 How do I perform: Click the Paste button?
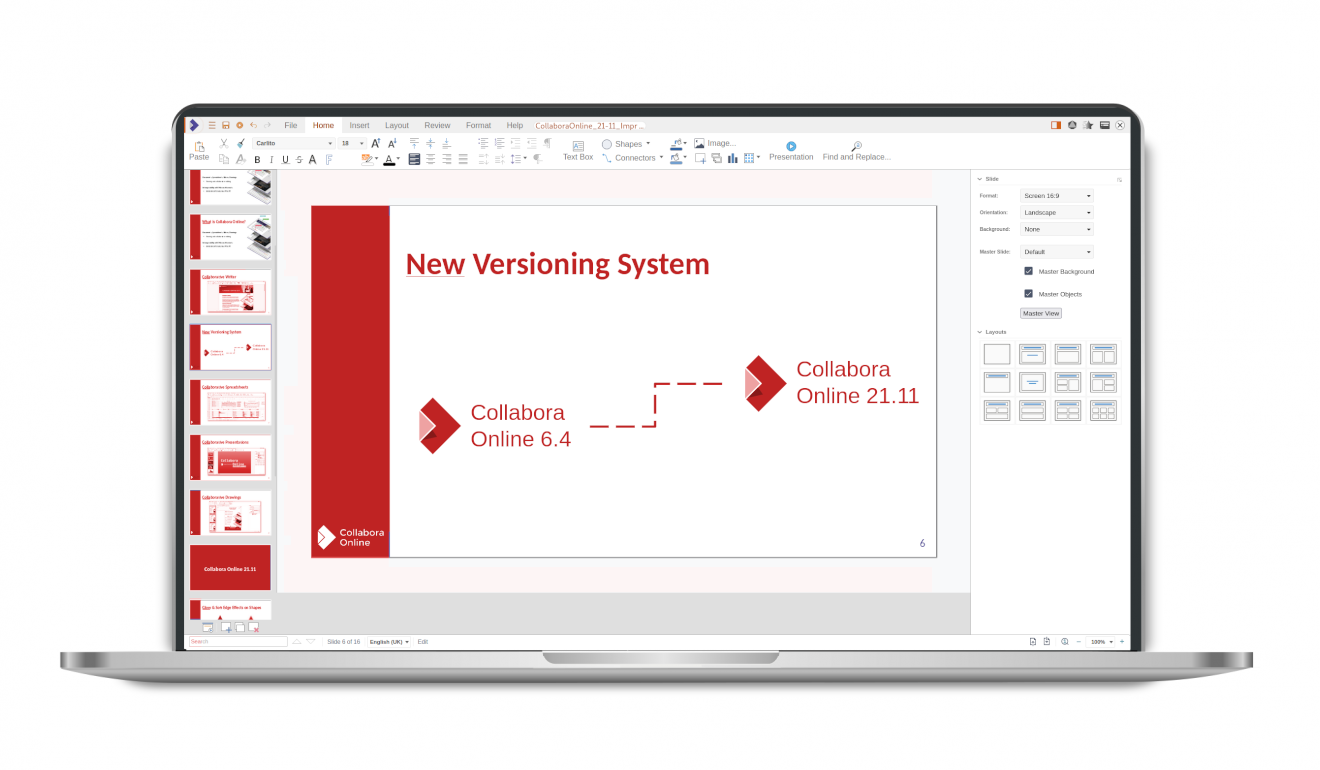click(199, 151)
